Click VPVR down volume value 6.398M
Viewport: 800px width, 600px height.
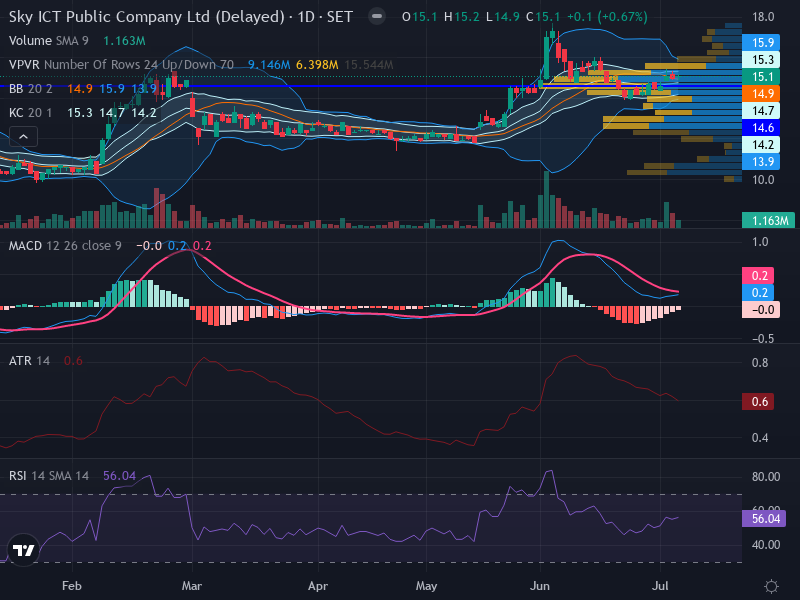[x=317, y=65]
